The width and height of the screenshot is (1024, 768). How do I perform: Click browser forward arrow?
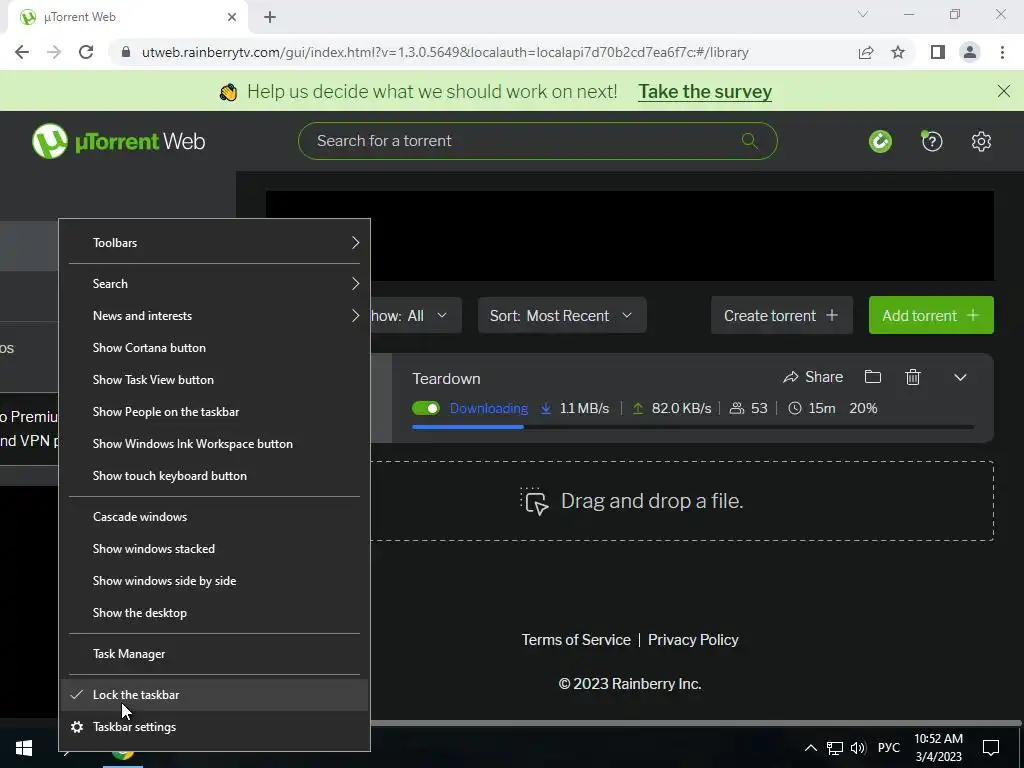click(x=54, y=52)
